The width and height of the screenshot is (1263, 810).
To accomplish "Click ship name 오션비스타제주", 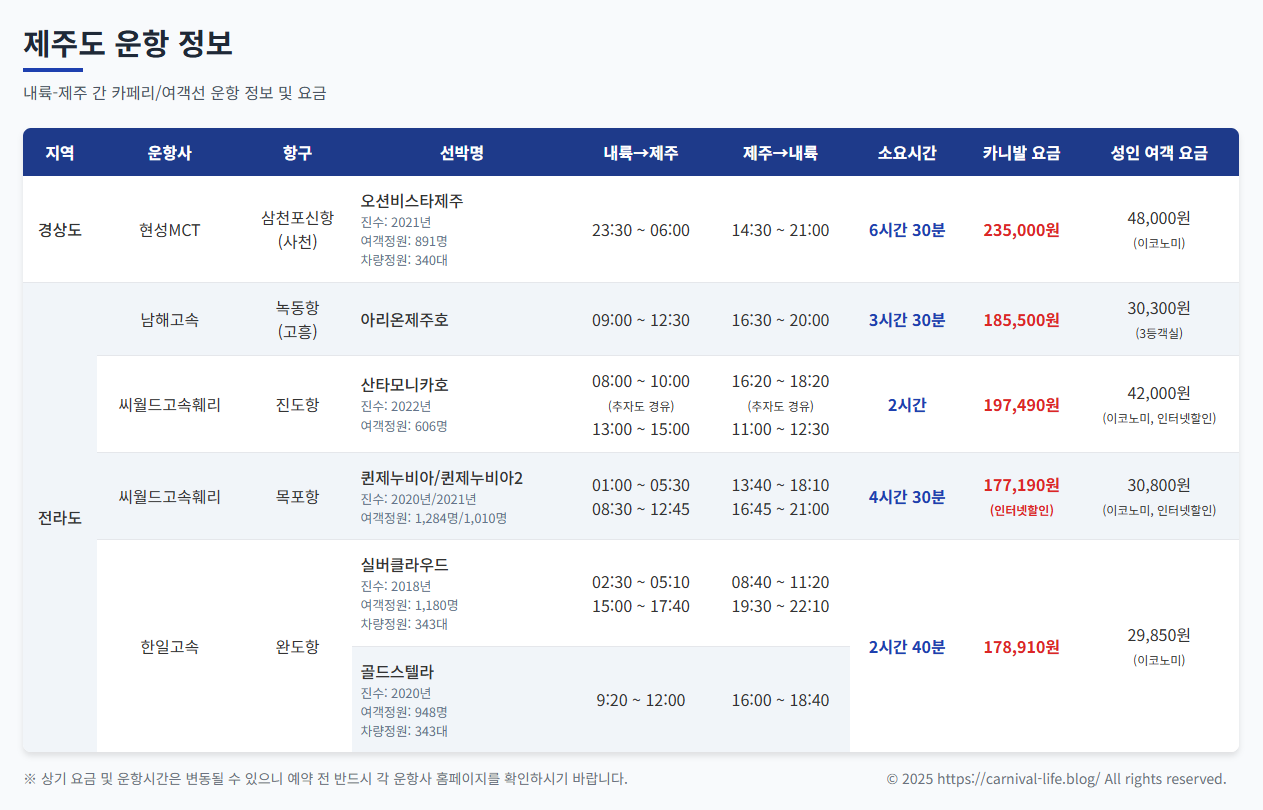I will click(x=412, y=200).
